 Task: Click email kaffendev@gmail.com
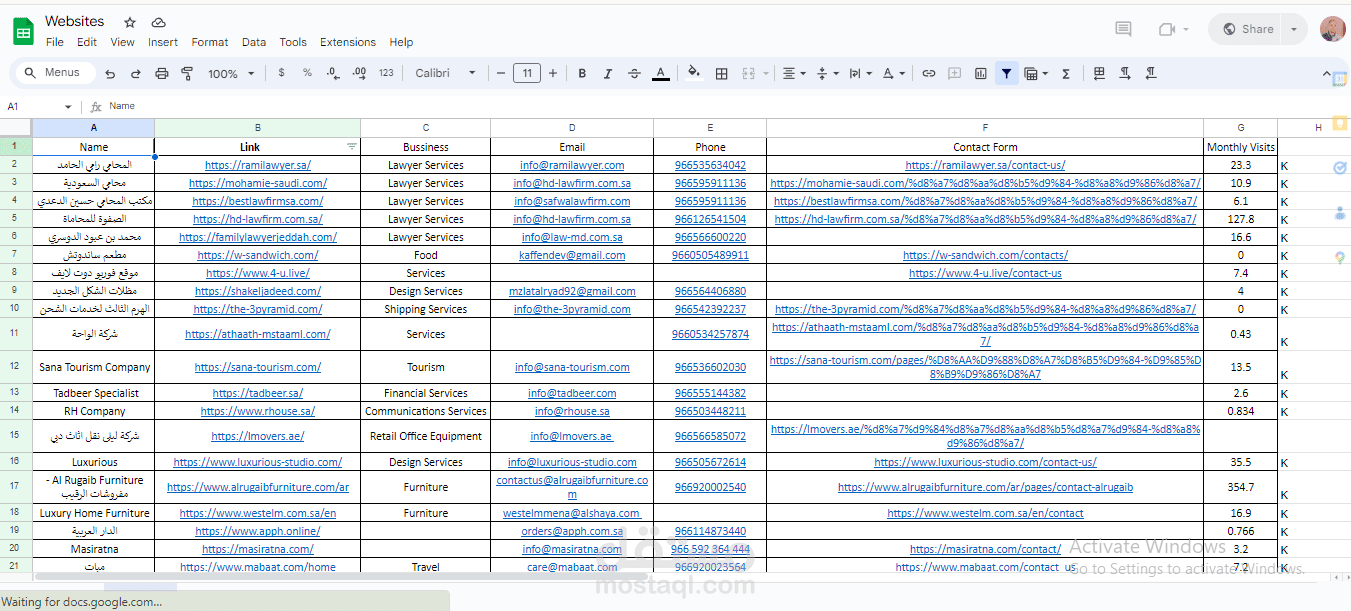coord(572,255)
